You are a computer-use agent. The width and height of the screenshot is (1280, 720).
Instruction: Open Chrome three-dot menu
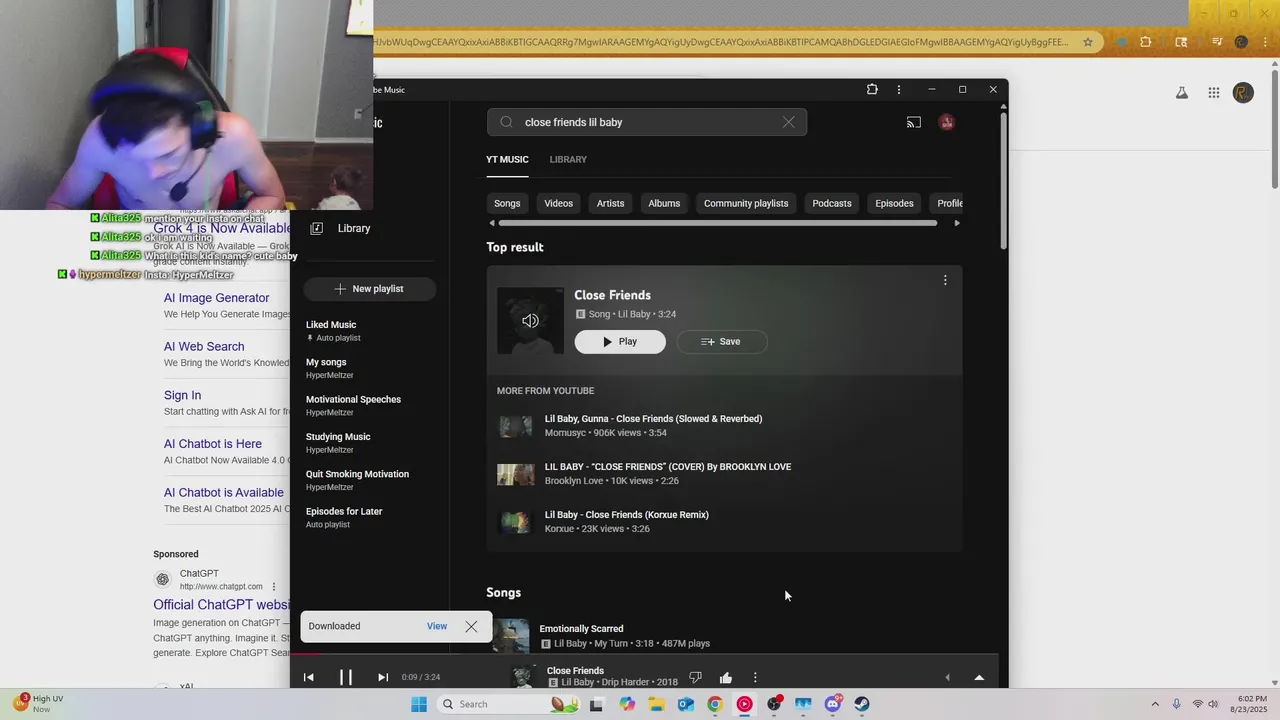(1266, 42)
